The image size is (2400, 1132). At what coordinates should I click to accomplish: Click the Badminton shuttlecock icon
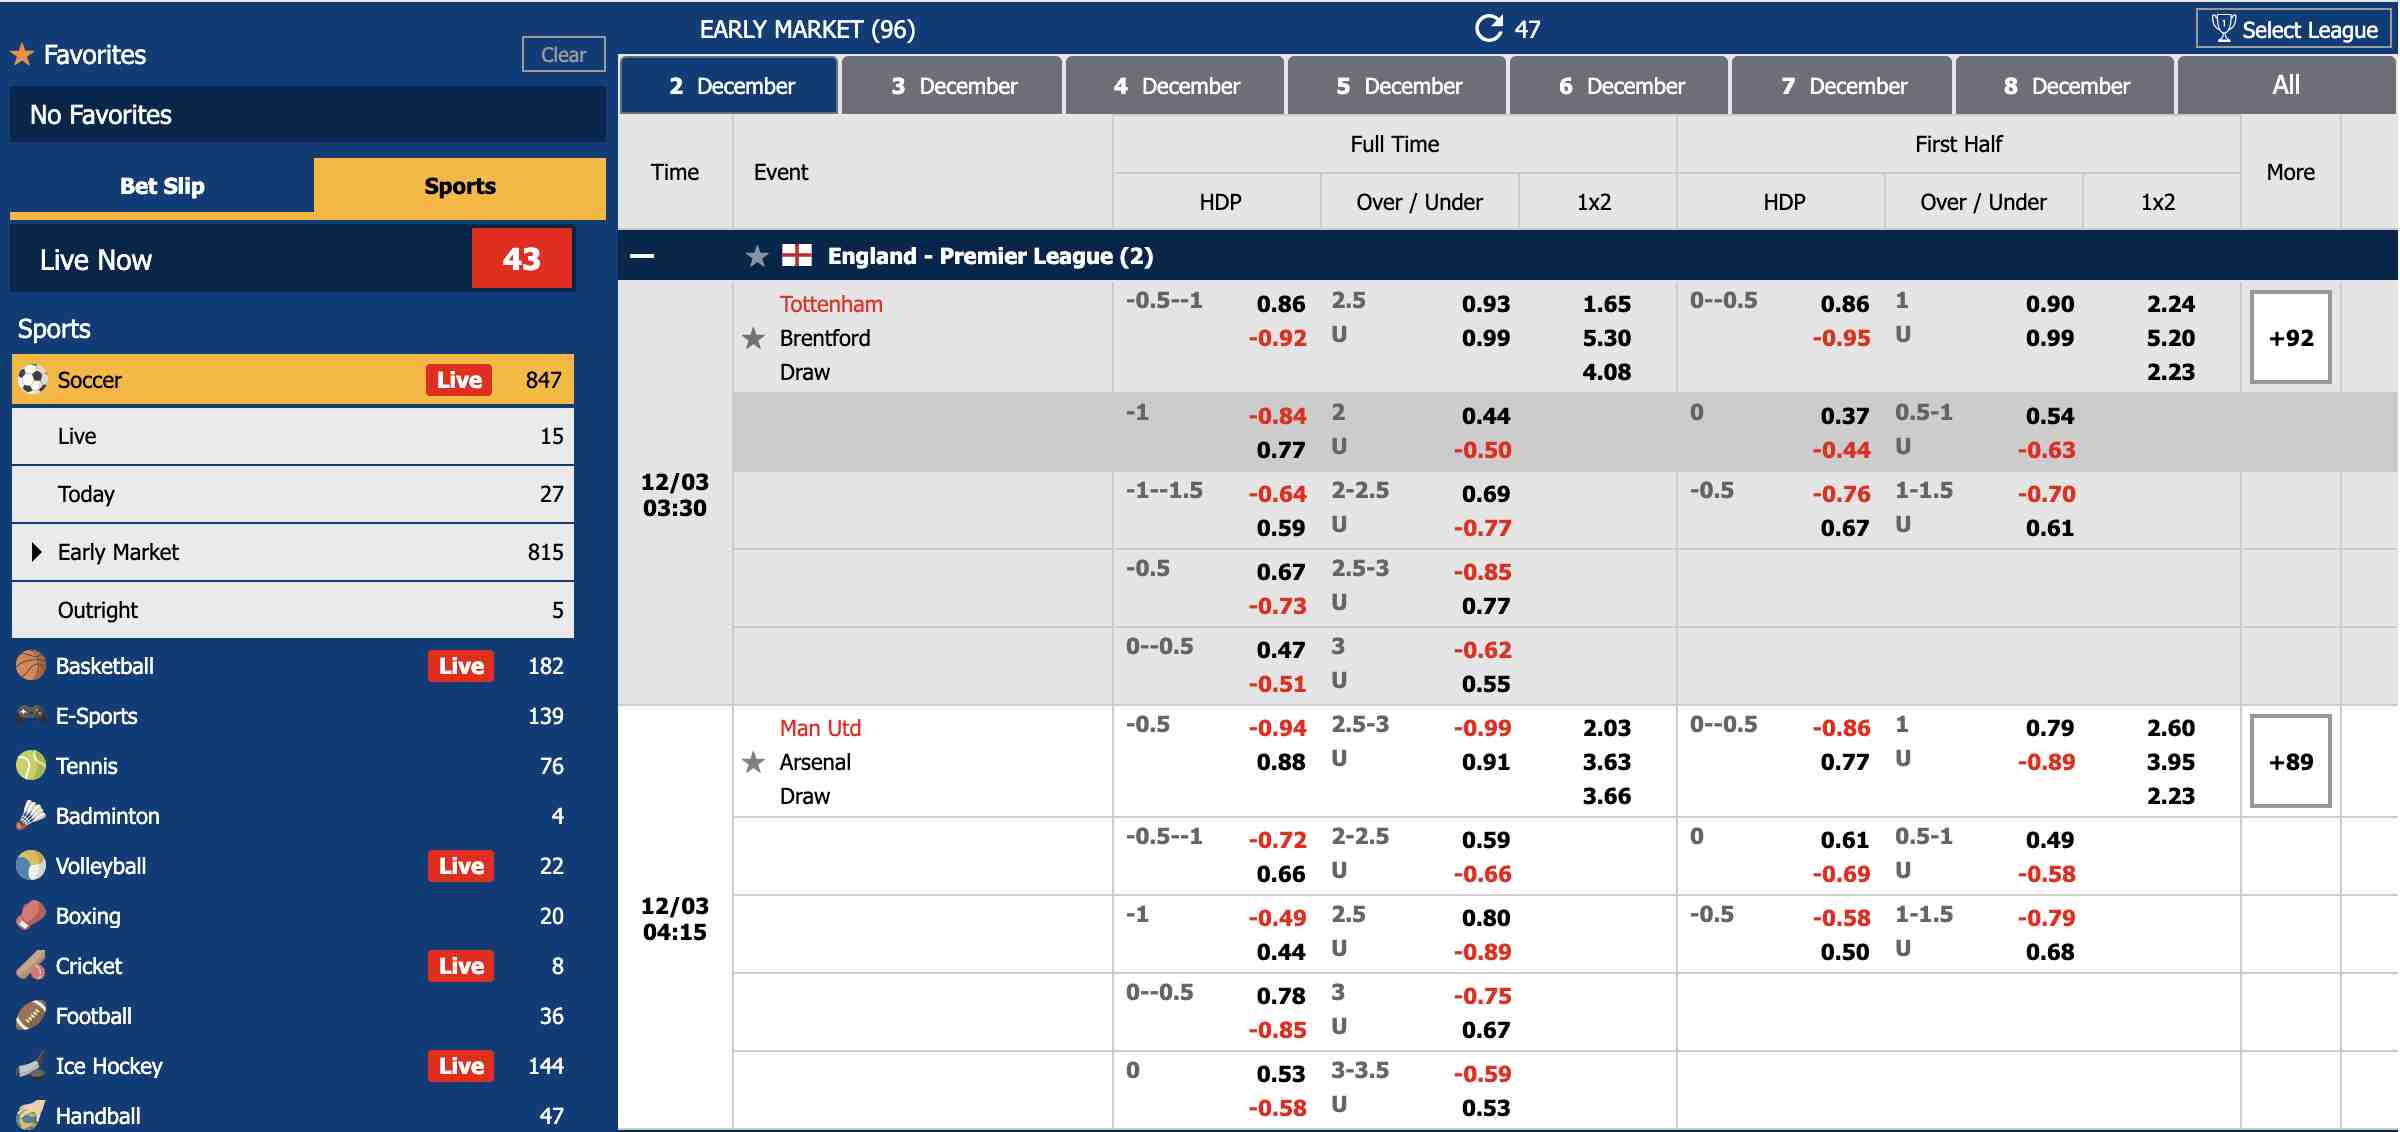(31, 815)
